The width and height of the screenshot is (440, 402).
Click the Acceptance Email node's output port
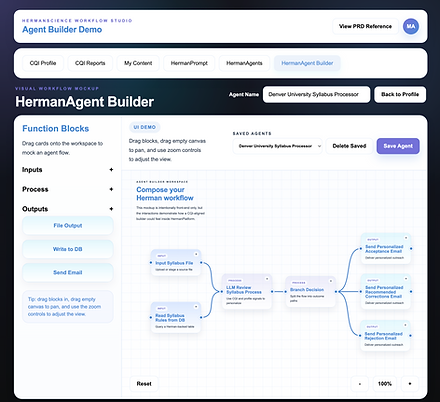[411, 249]
